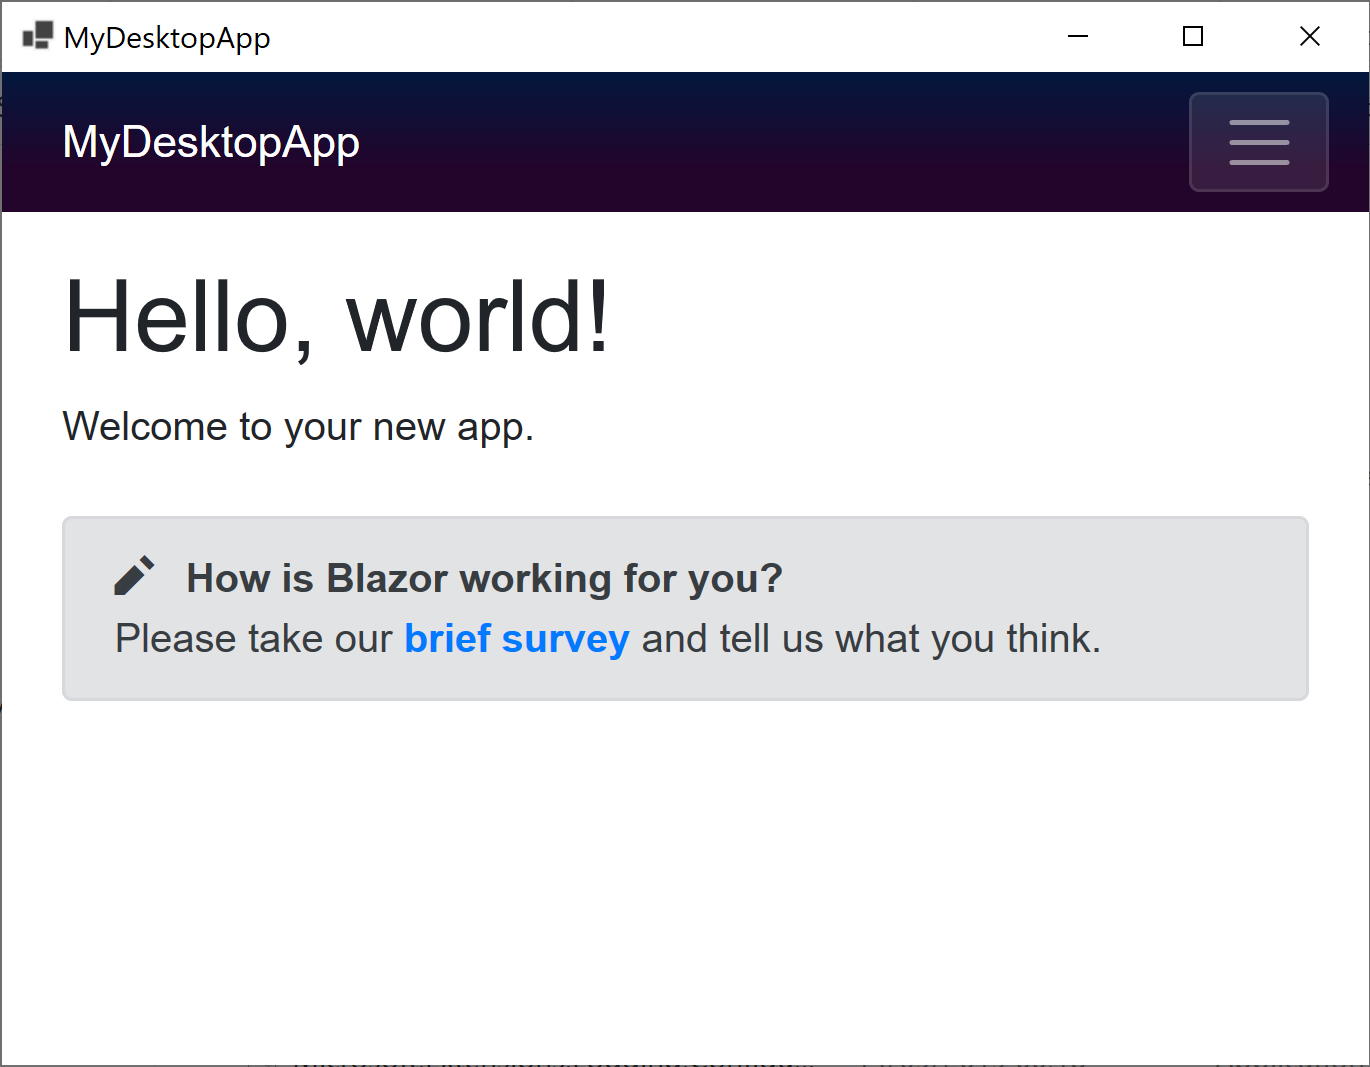Viewport: 1370px width, 1067px height.
Task: Minimize the MyDesktopApp window
Action: point(1078,37)
